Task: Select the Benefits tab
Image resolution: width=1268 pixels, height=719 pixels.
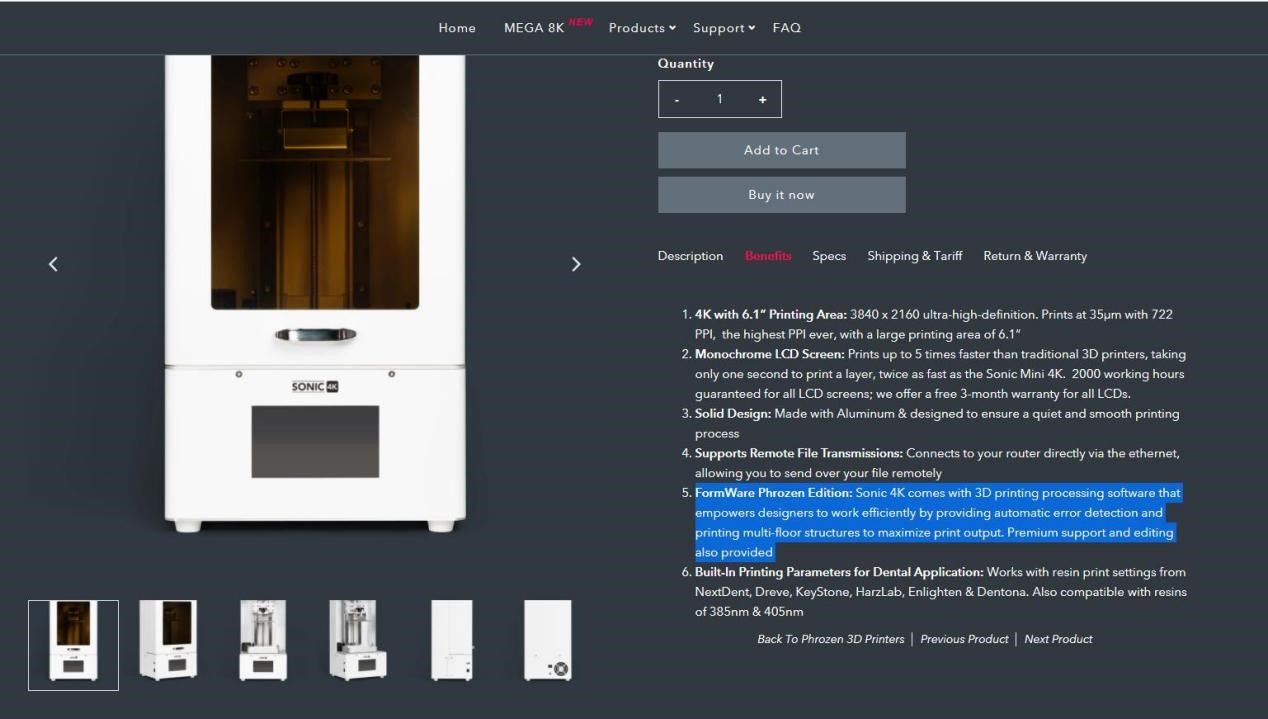Action: [768, 256]
